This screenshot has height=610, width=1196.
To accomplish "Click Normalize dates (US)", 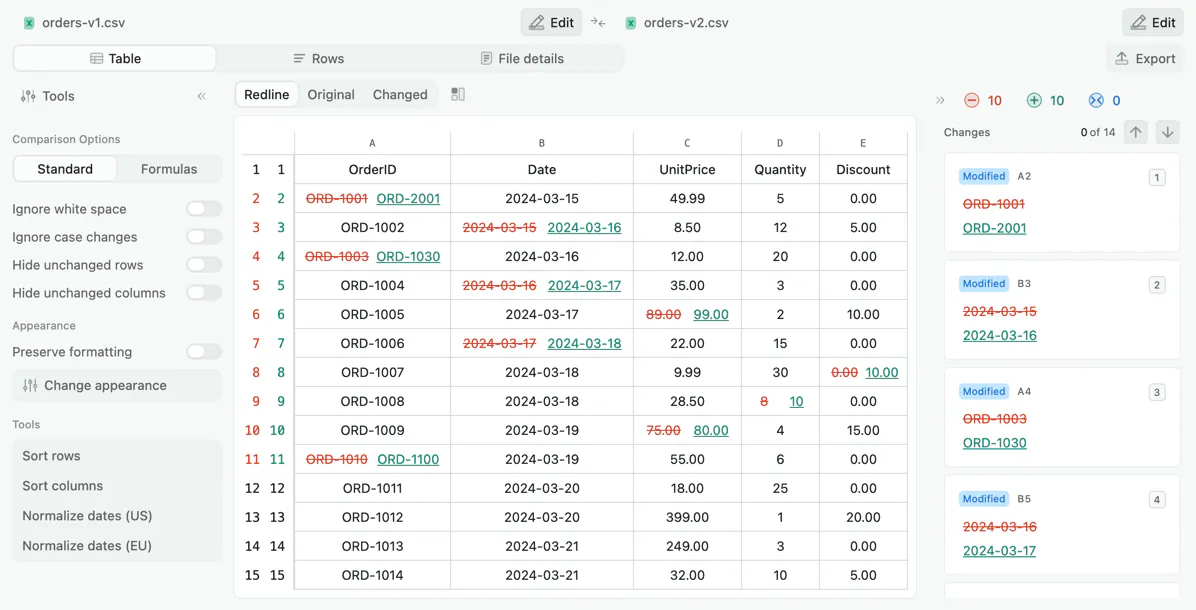I will tap(117, 516).
